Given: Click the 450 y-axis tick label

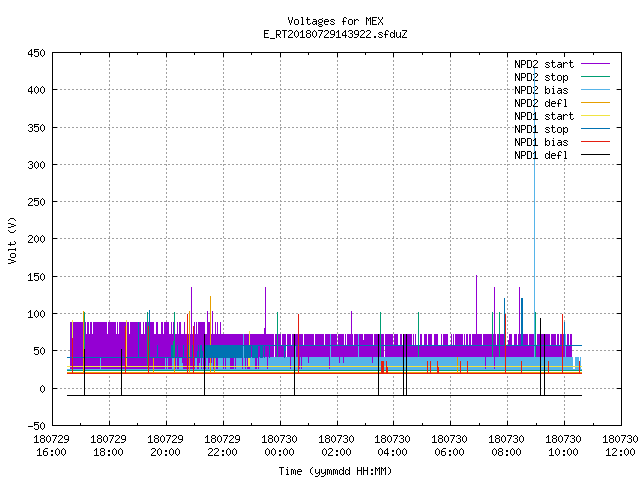Looking at the screenshot, I should point(36,53).
